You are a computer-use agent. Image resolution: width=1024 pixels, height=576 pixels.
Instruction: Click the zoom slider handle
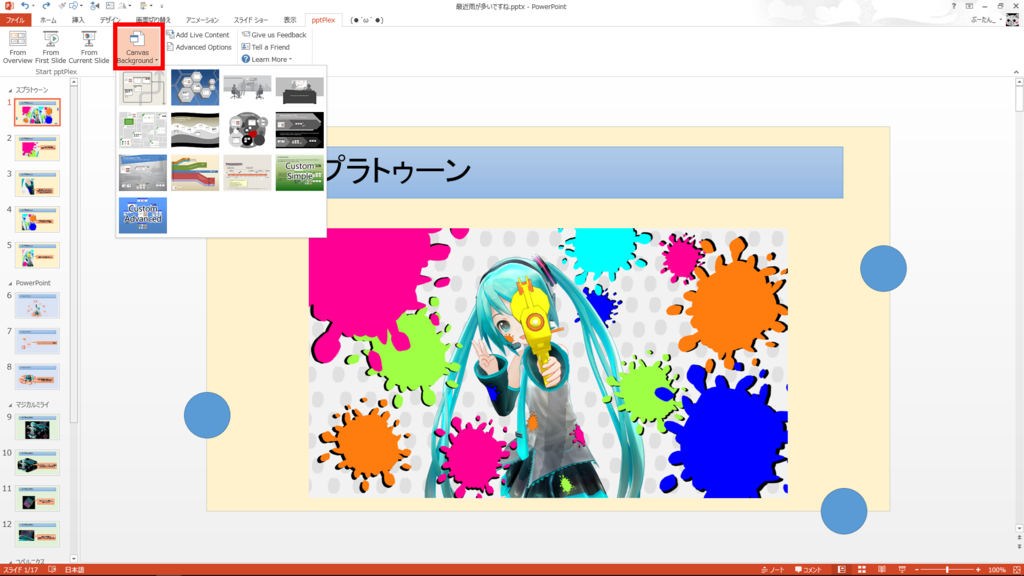click(948, 570)
